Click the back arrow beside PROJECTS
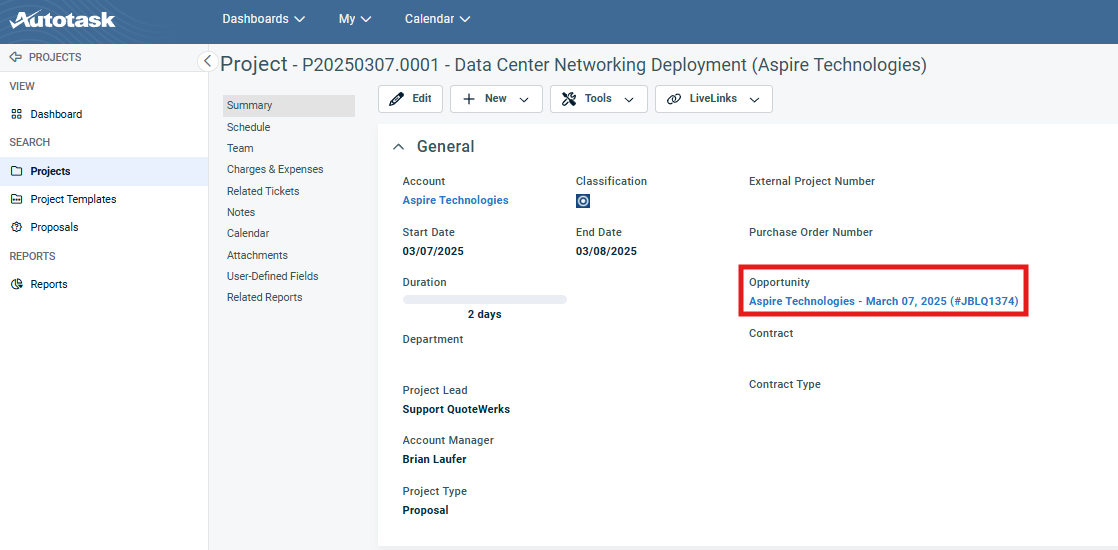Image resolution: width=1118 pixels, height=550 pixels. coord(16,57)
